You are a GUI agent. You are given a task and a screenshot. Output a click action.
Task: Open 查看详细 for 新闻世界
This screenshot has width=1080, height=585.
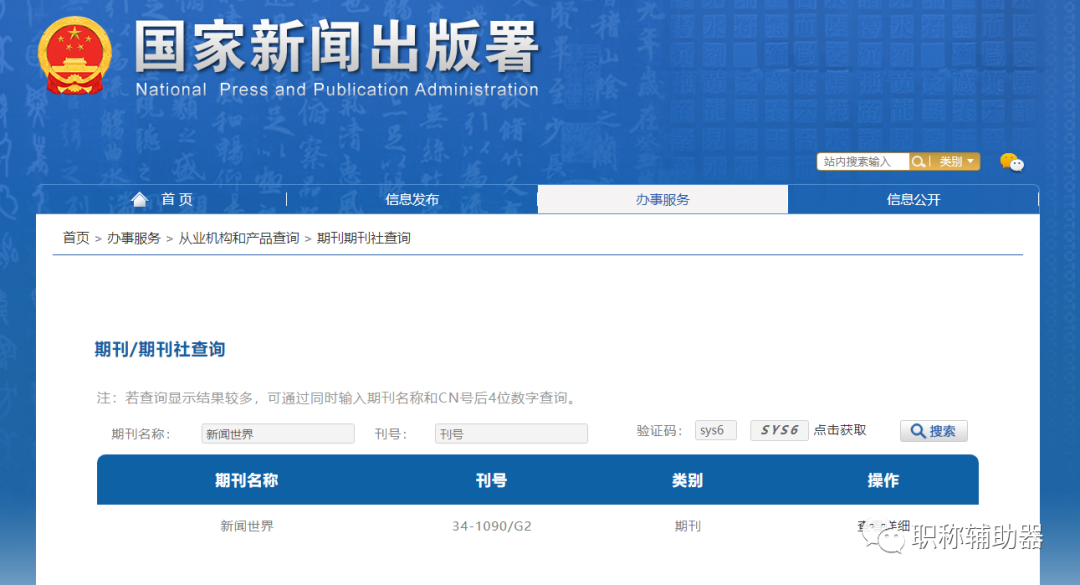click(884, 525)
